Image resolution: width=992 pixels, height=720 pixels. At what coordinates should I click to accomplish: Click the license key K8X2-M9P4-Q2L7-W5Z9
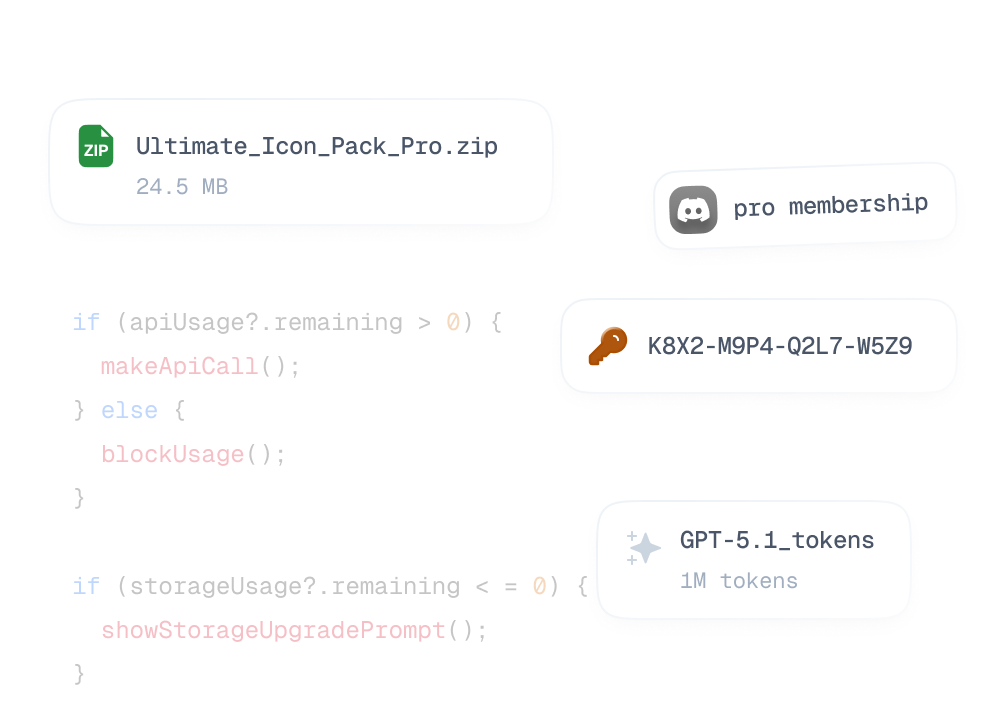(780, 346)
